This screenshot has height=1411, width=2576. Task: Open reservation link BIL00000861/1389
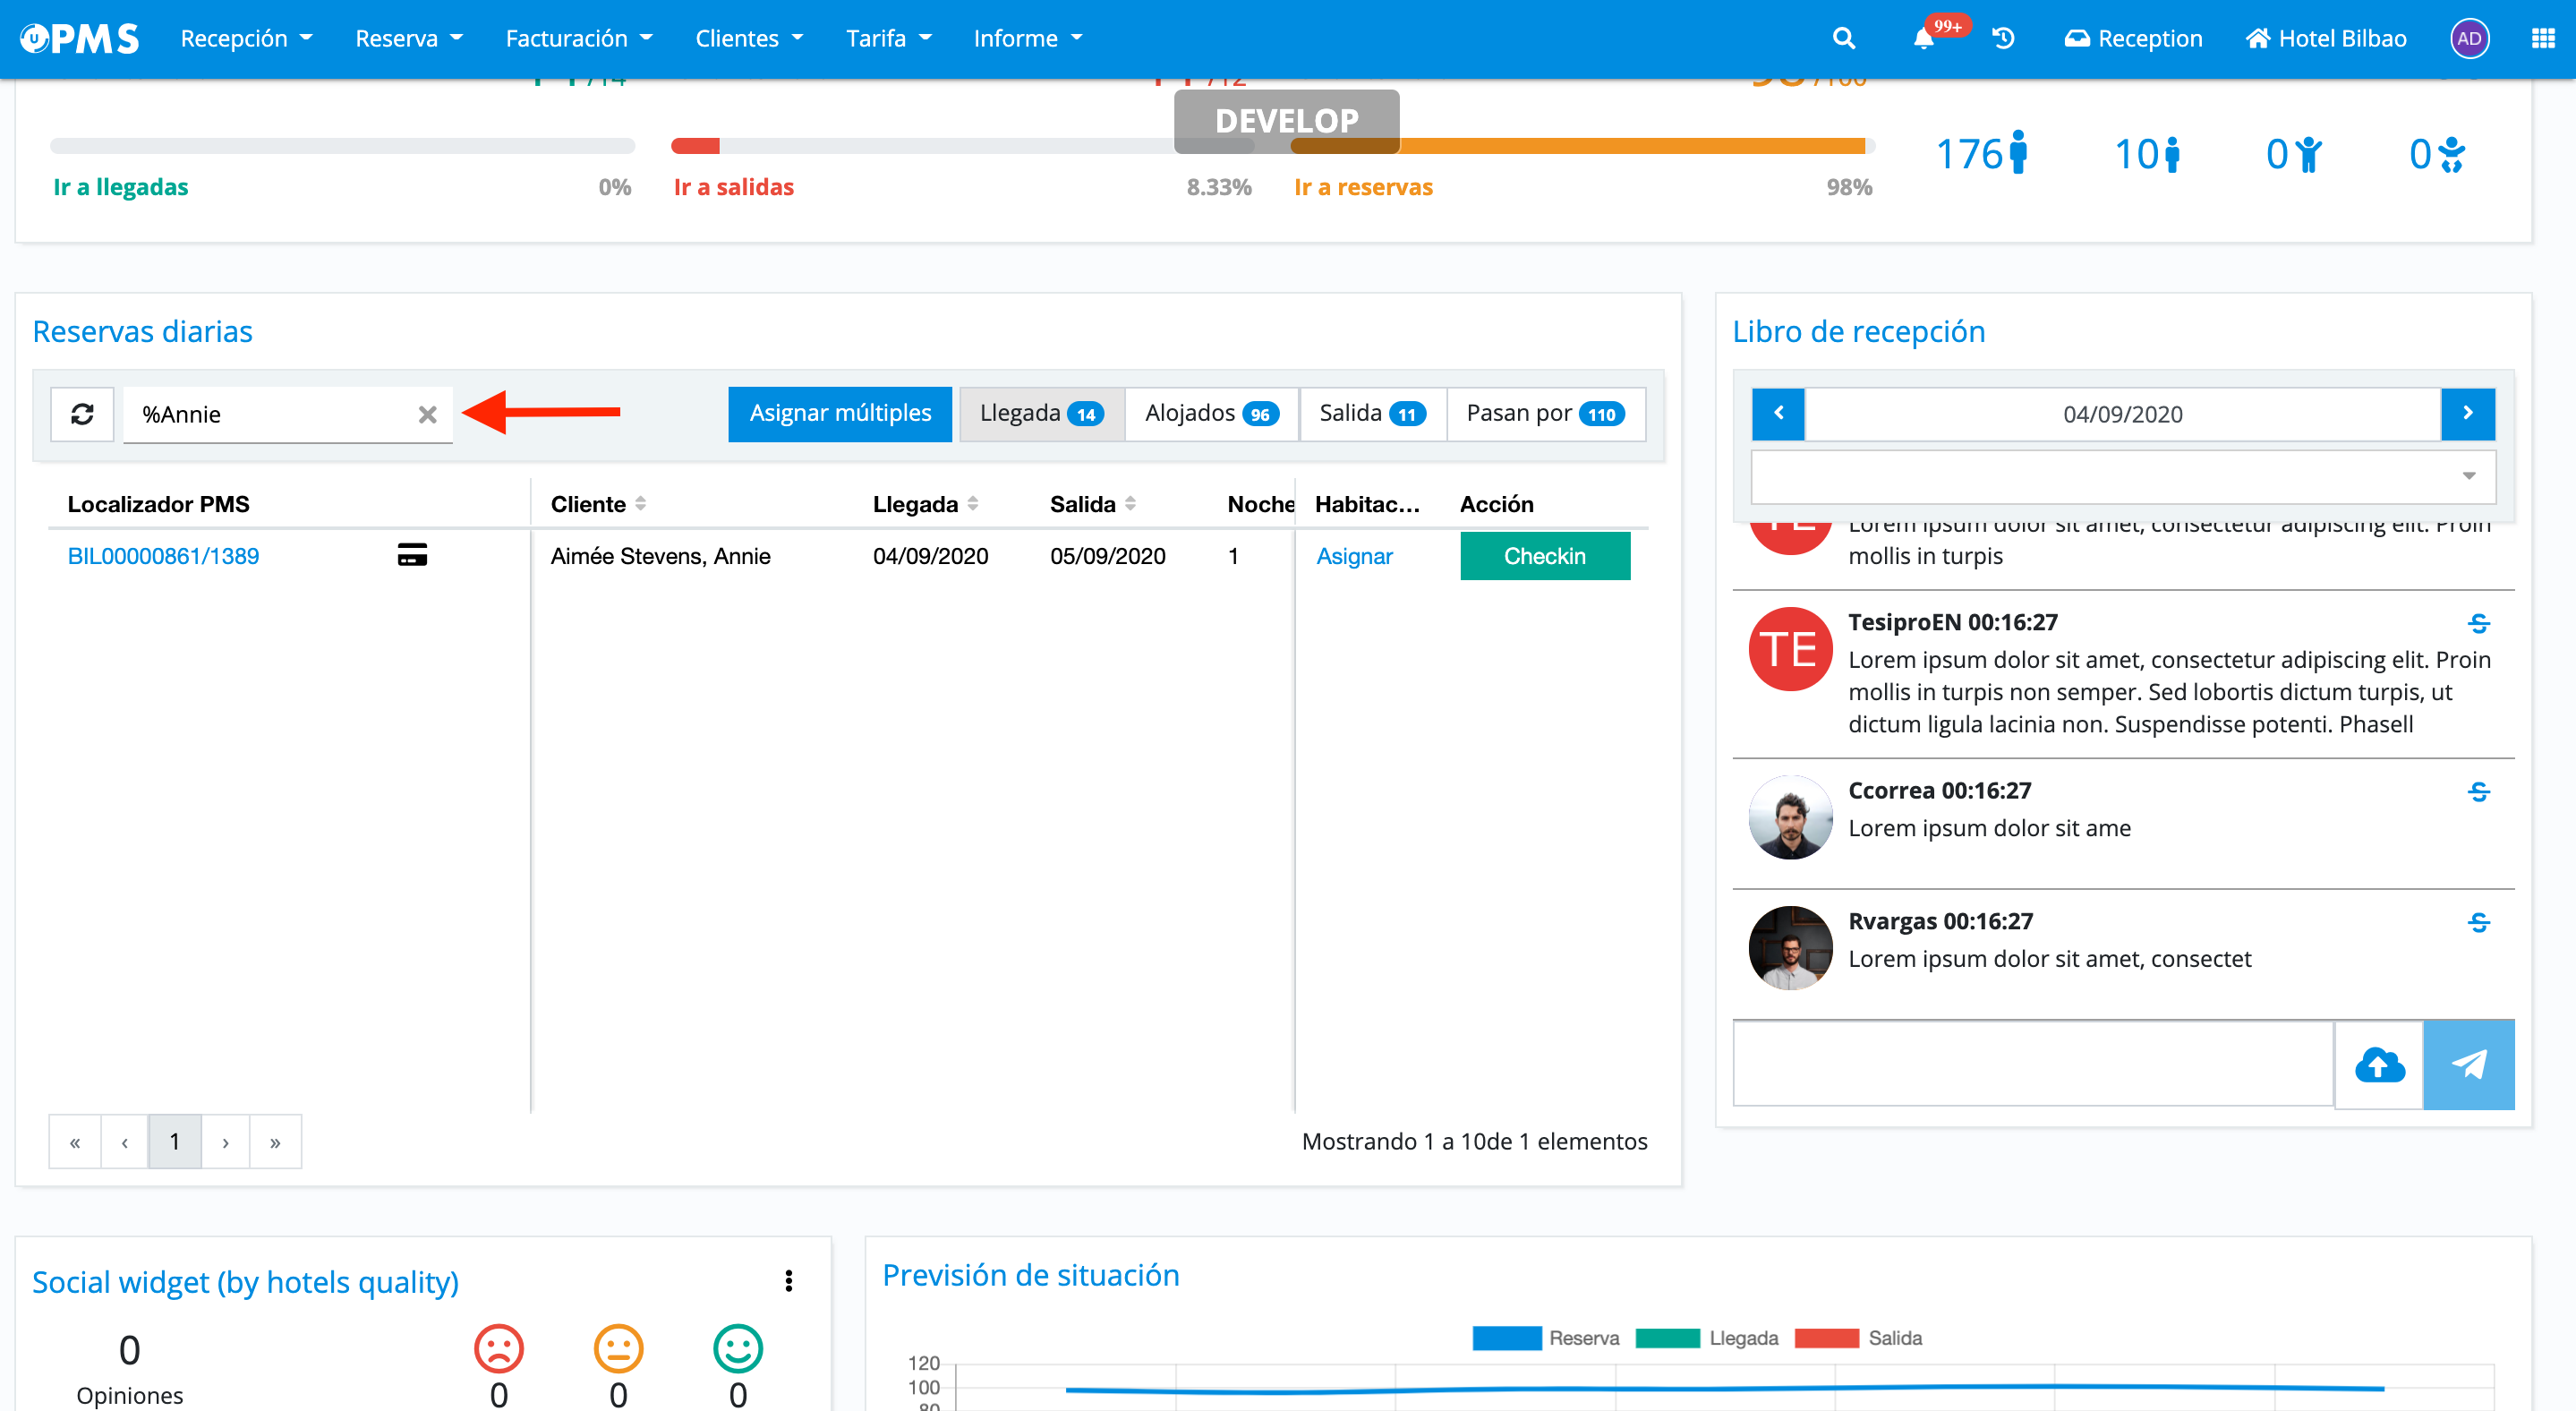coord(163,556)
